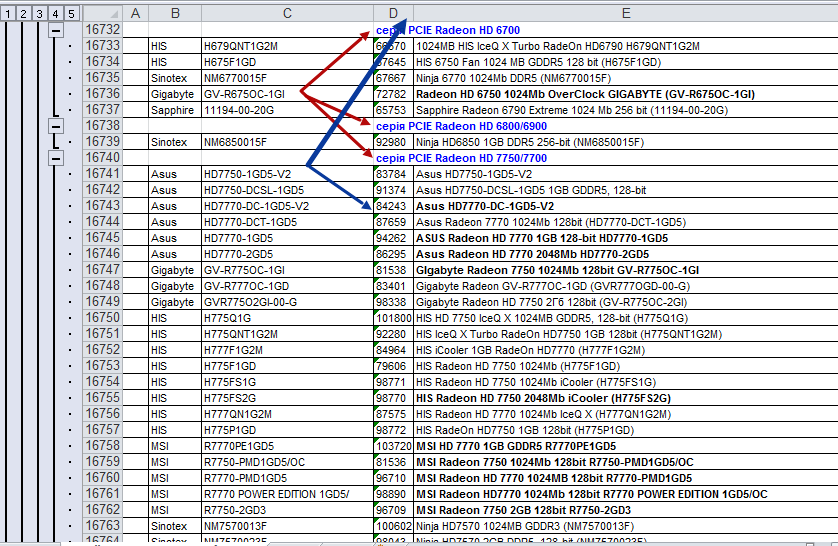Click heading 'серія PCIE Radeon HD 7750/7700'
Viewport: 838px width, 546px height.
click(x=461, y=158)
